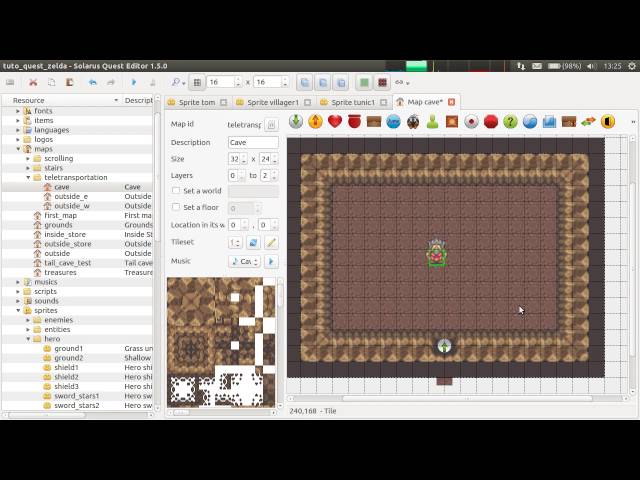This screenshot has height=480, width=640.
Task: Add a destination entity
Action: coord(296,121)
